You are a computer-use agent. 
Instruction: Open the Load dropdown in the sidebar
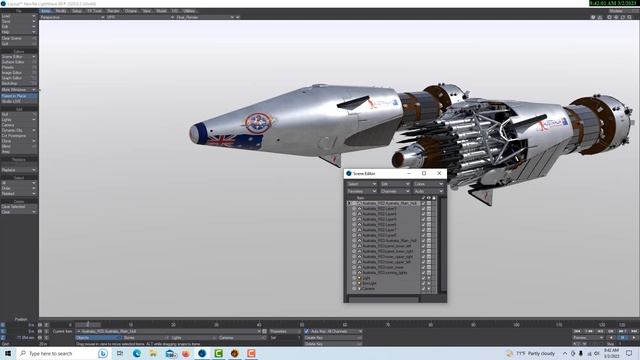(19, 16)
